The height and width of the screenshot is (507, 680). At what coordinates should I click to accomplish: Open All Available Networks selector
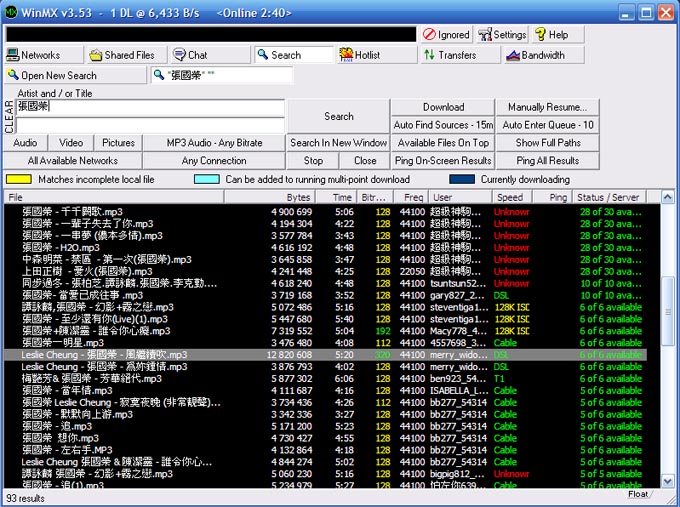click(72, 160)
